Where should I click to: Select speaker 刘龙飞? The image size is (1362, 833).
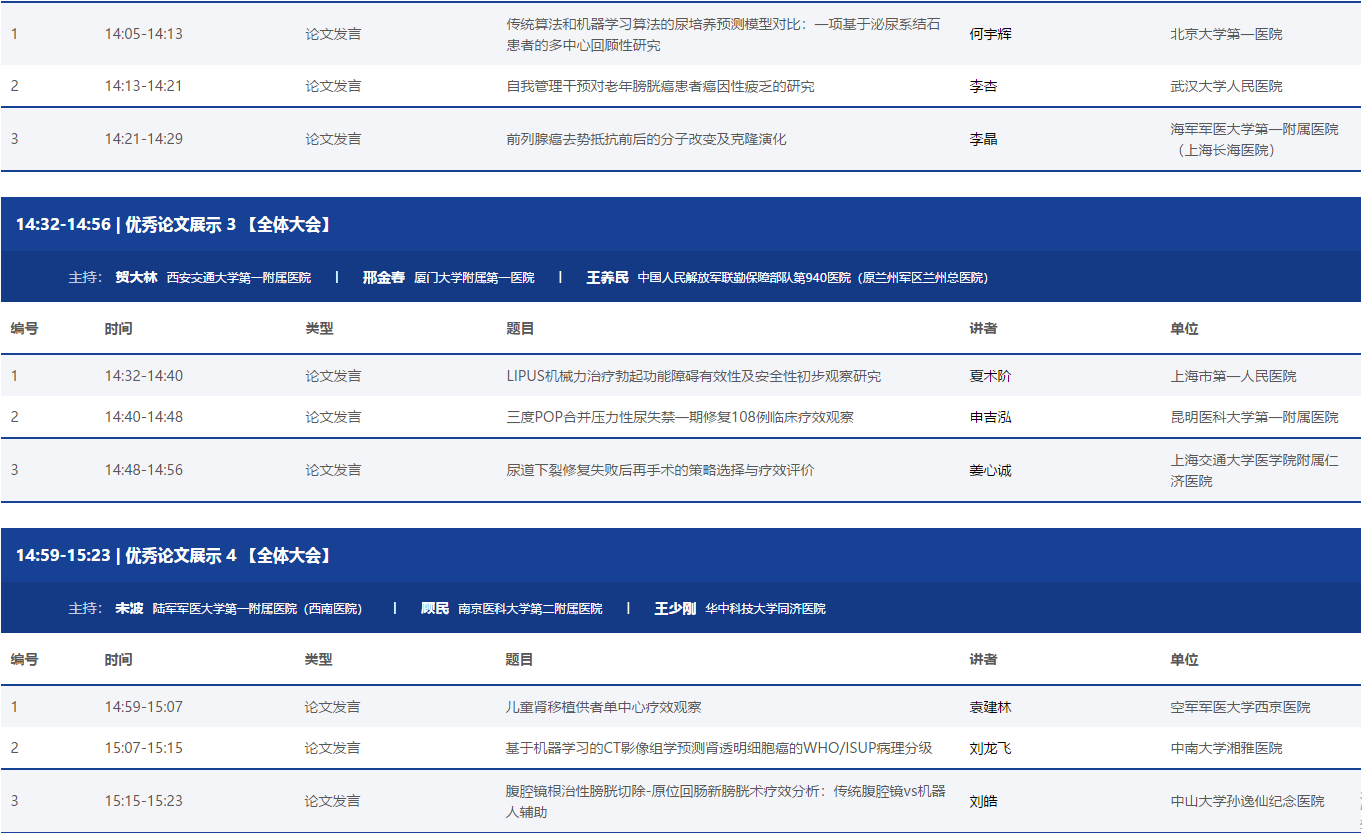990,748
